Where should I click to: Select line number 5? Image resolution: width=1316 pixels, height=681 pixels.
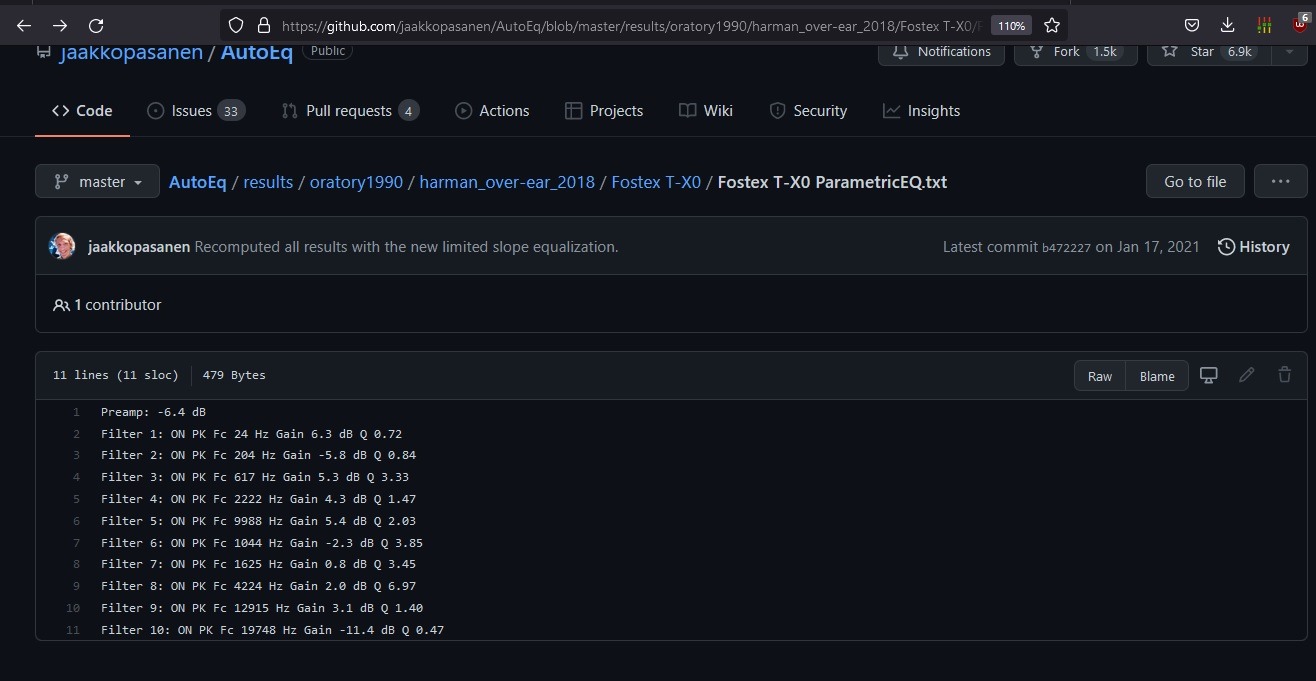(x=76, y=499)
